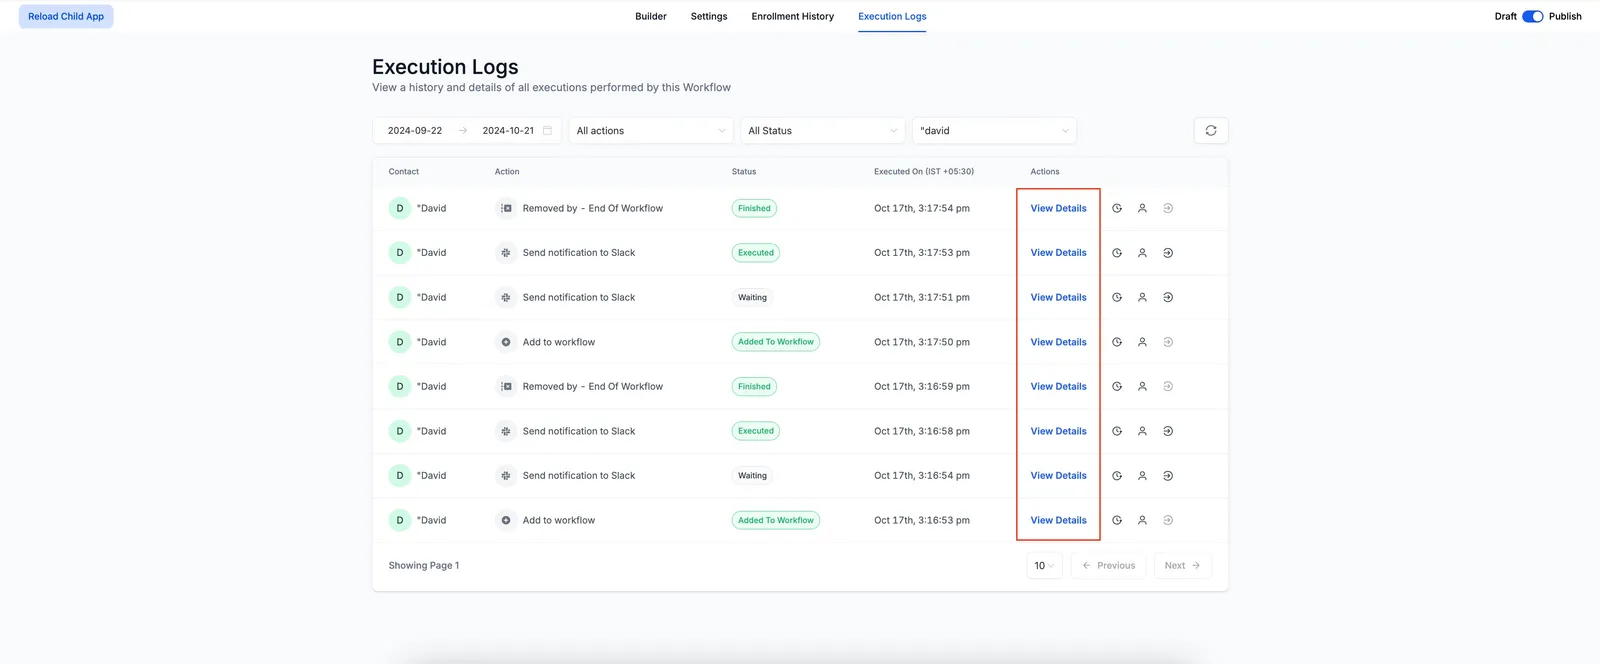1600x664 pixels.
Task: Select the Execution Logs tab
Action: pos(892,16)
